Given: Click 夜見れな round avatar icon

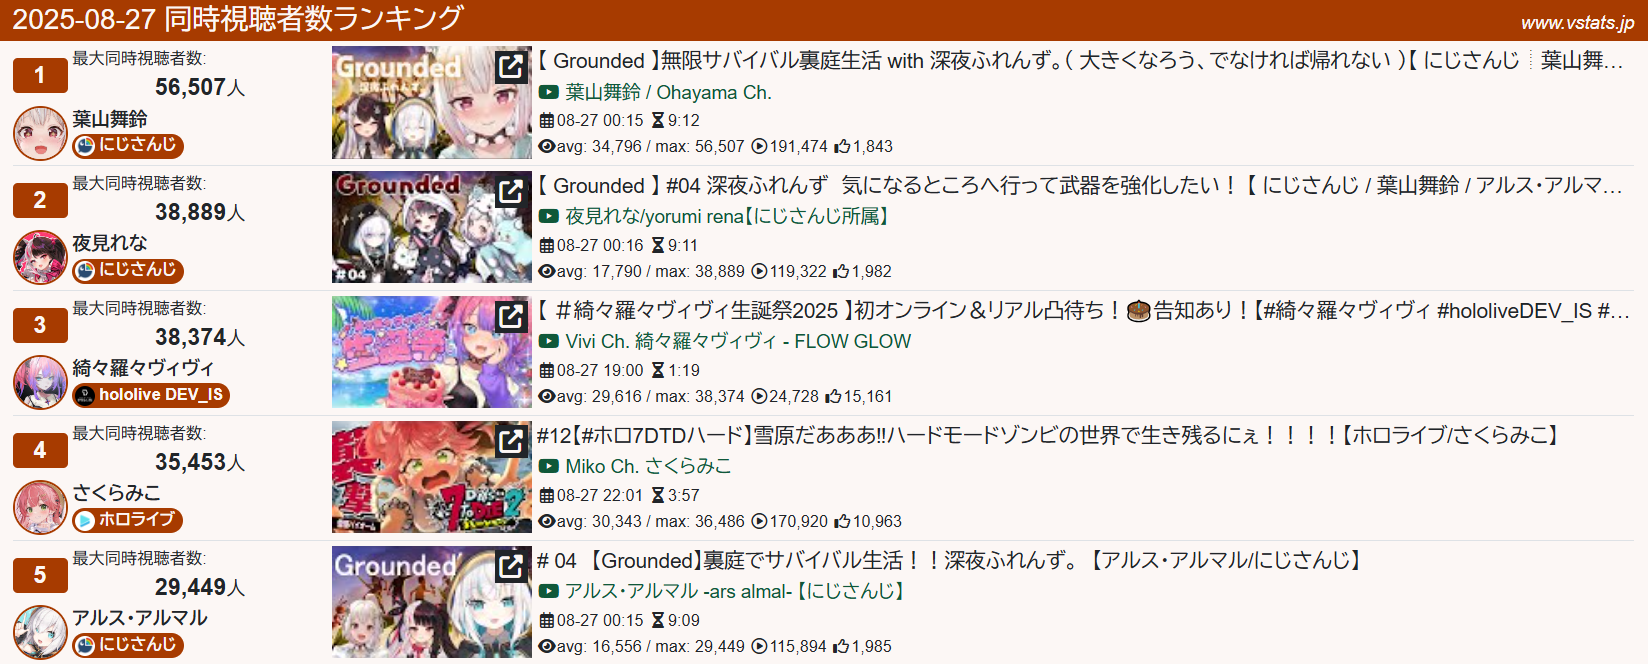Looking at the screenshot, I should pos(40,258).
